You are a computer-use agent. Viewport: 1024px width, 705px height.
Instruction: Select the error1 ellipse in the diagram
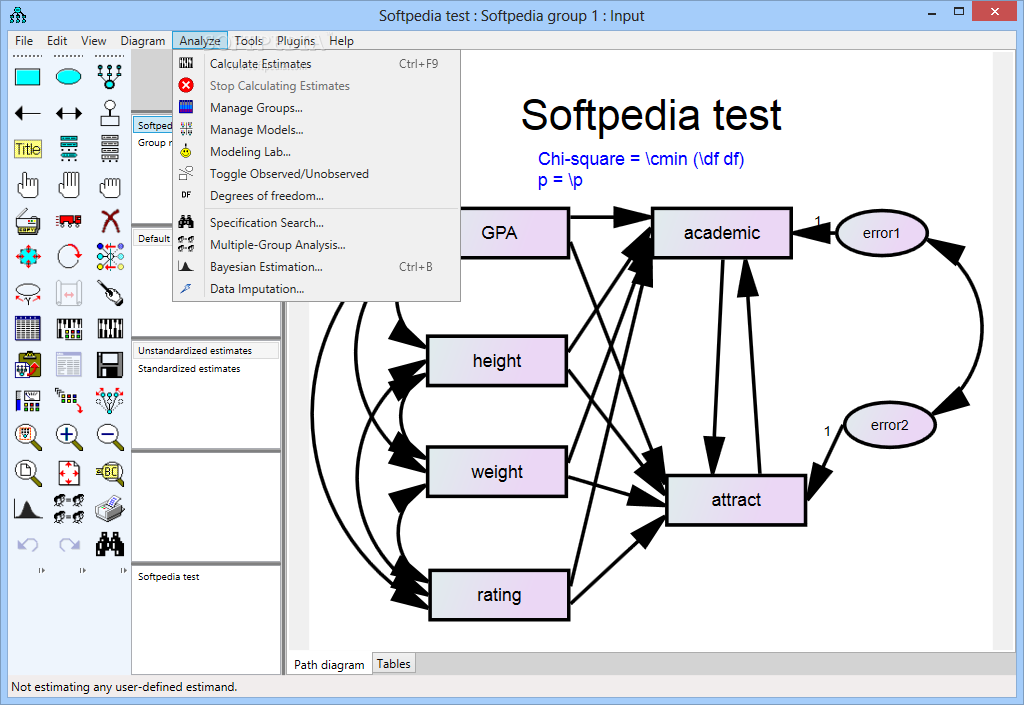[882, 233]
